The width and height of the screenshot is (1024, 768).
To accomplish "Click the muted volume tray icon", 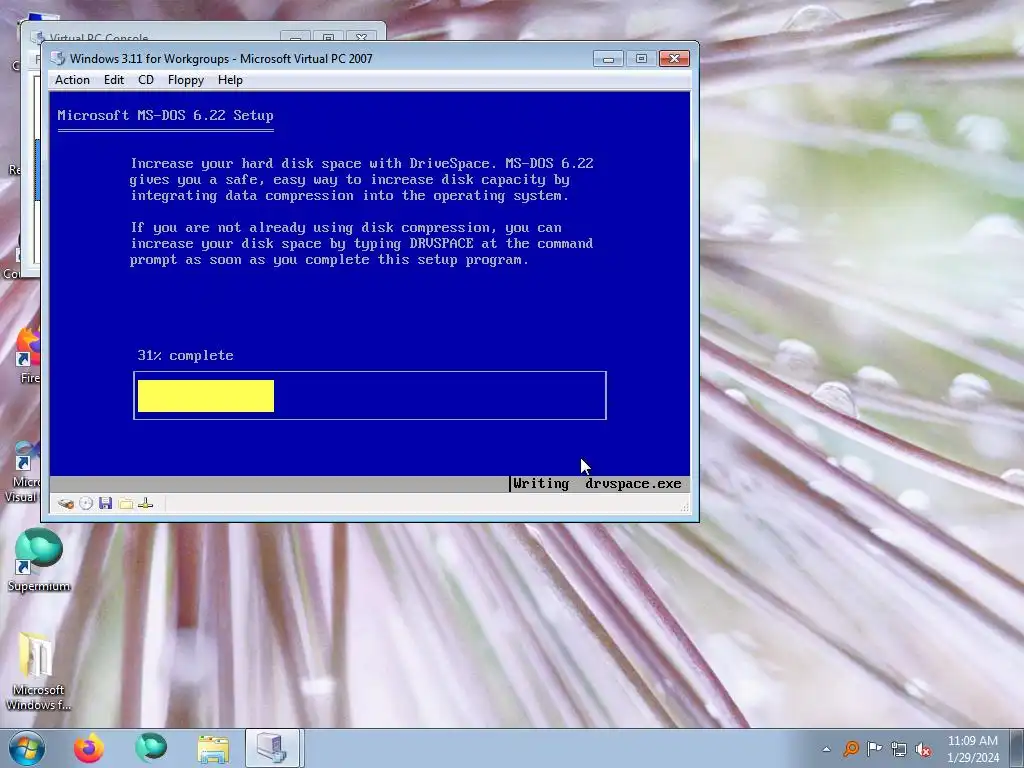I will click(x=923, y=749).
